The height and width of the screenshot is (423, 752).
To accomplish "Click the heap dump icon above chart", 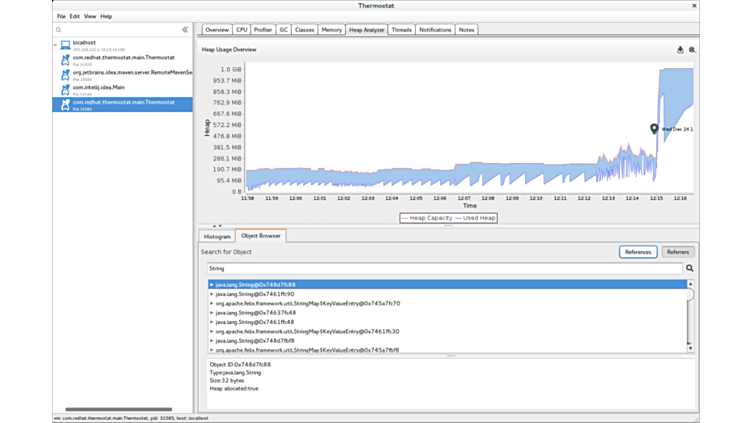I will (x=680, y=49).
